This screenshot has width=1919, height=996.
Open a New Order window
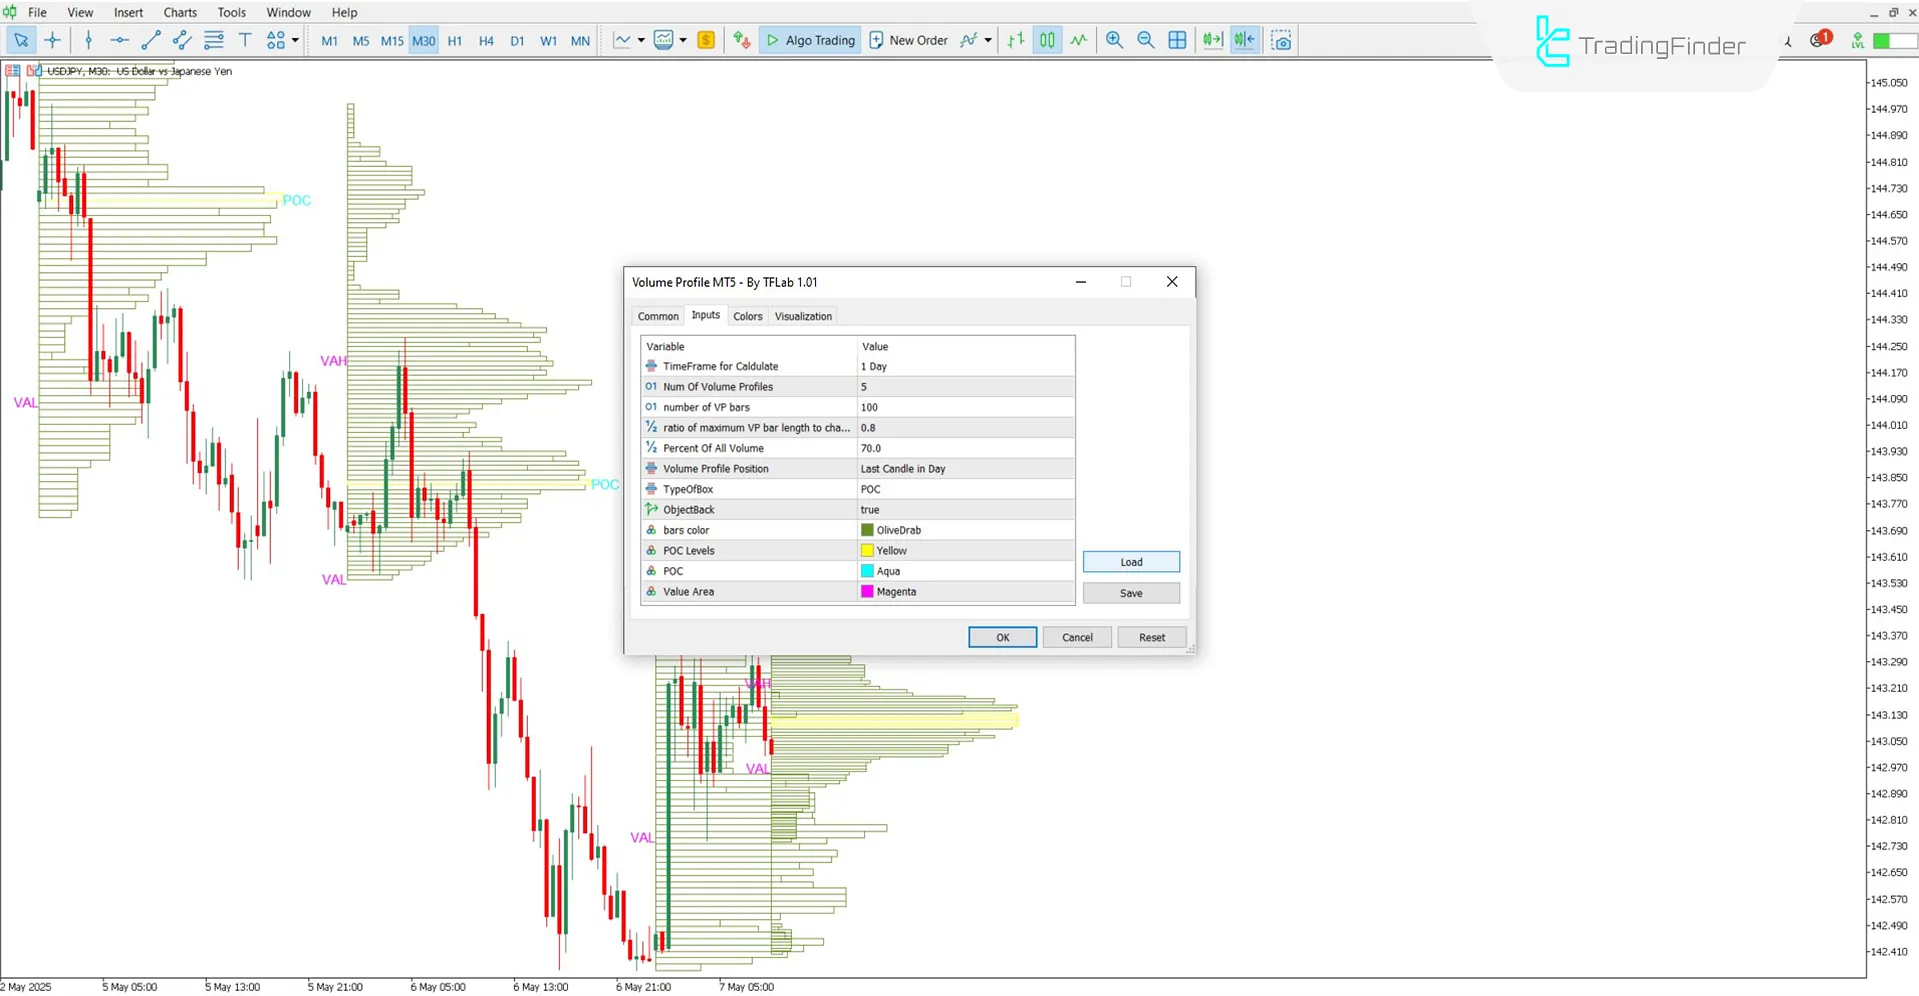point(908,40)
